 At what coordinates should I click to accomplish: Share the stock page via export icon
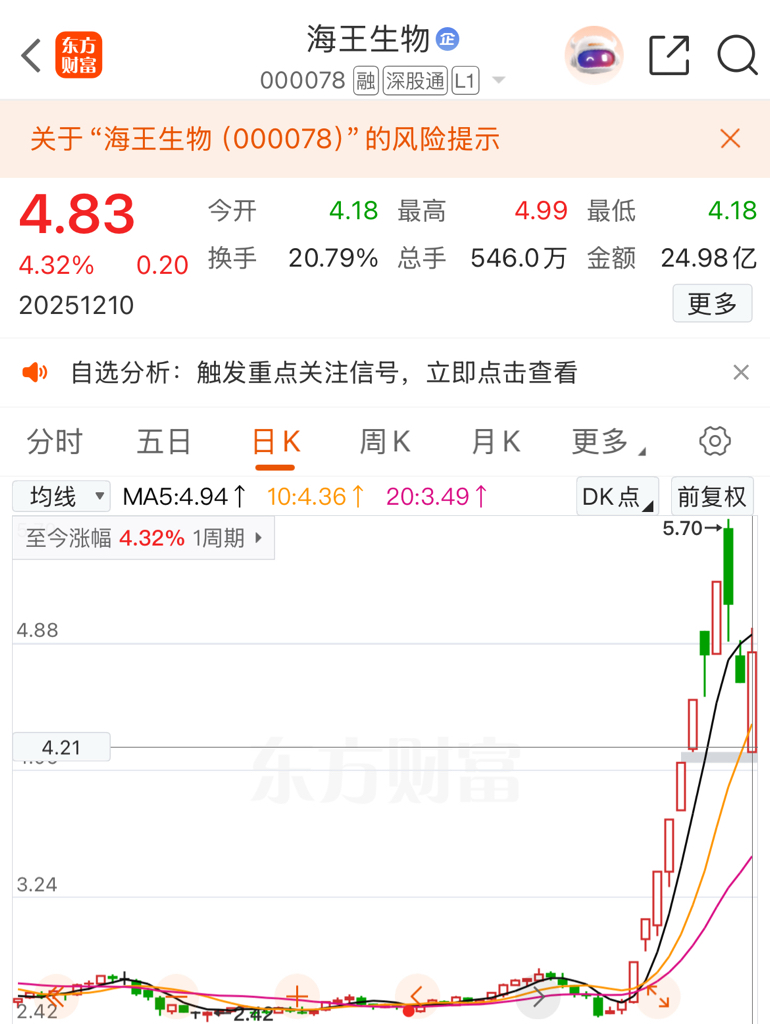coord(669,56)
